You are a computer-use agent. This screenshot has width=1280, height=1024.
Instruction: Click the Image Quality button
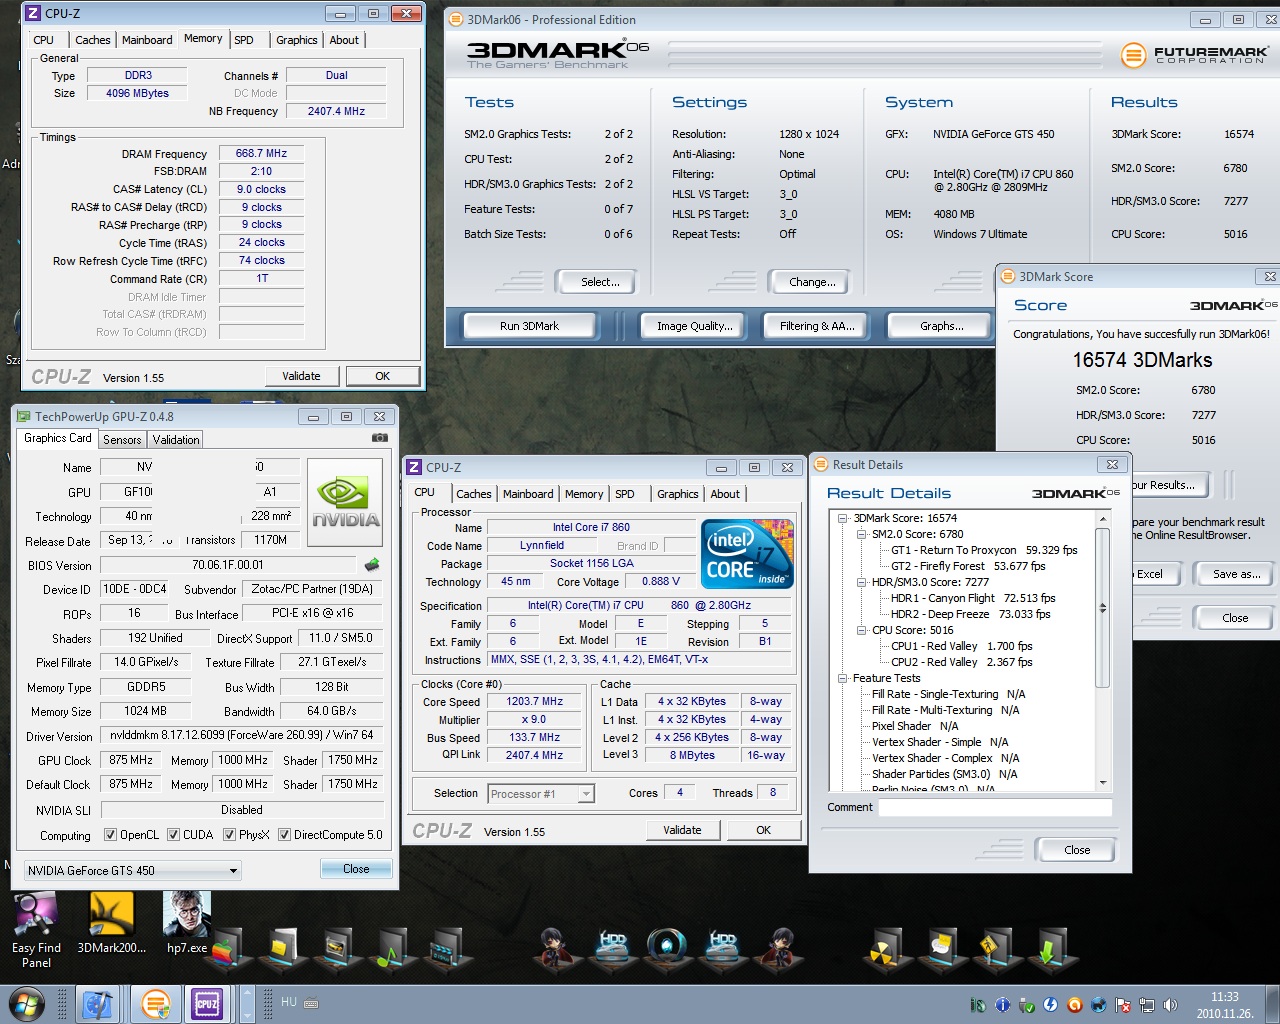(x=694, y=326)
